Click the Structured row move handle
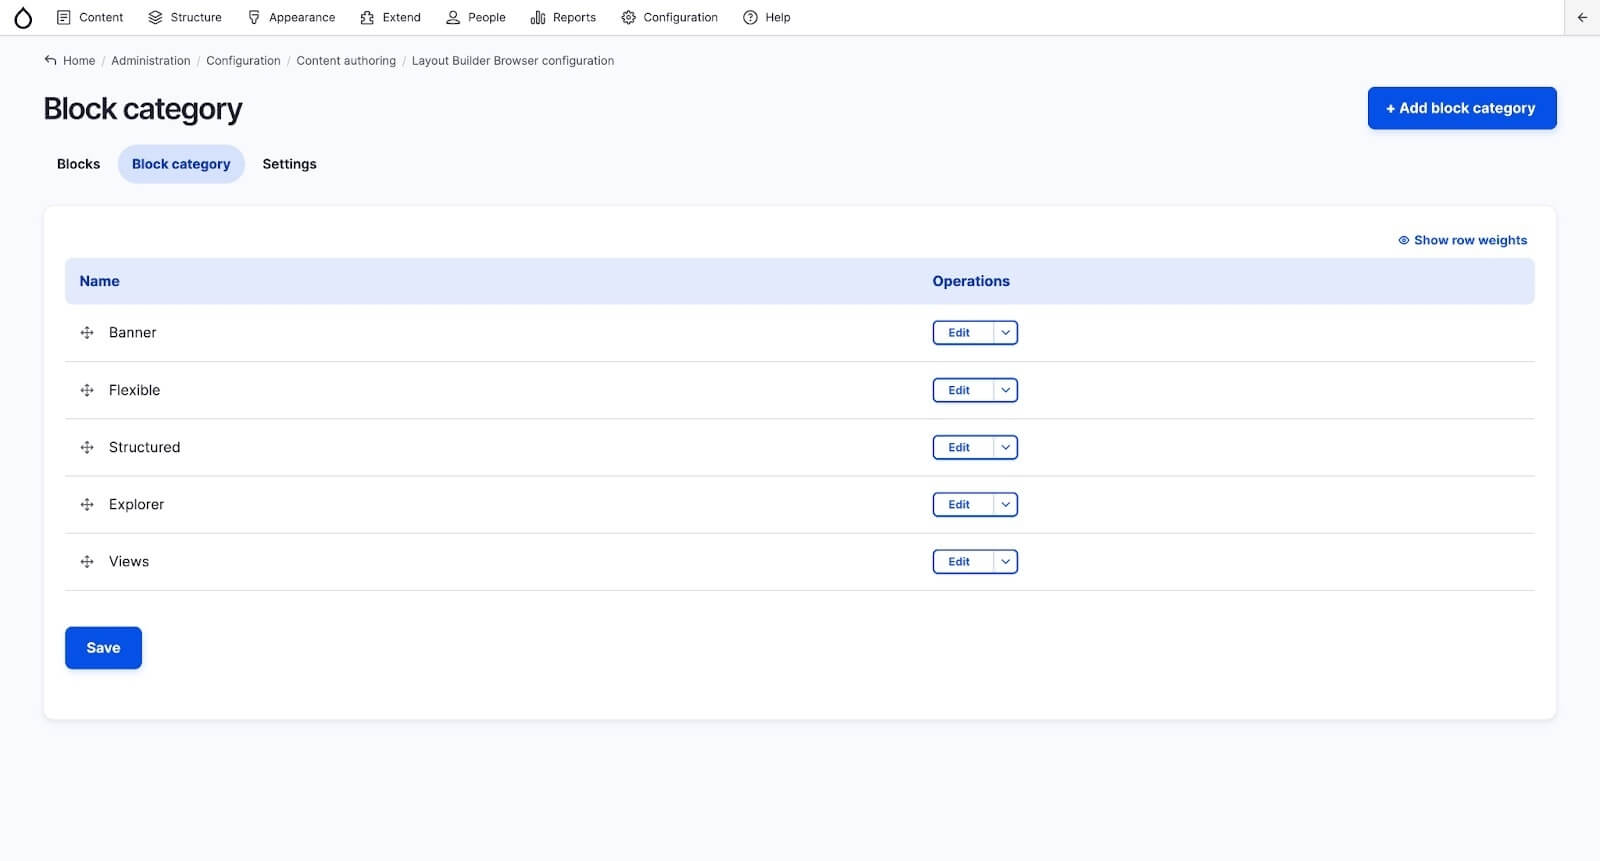 pos(87,448)
